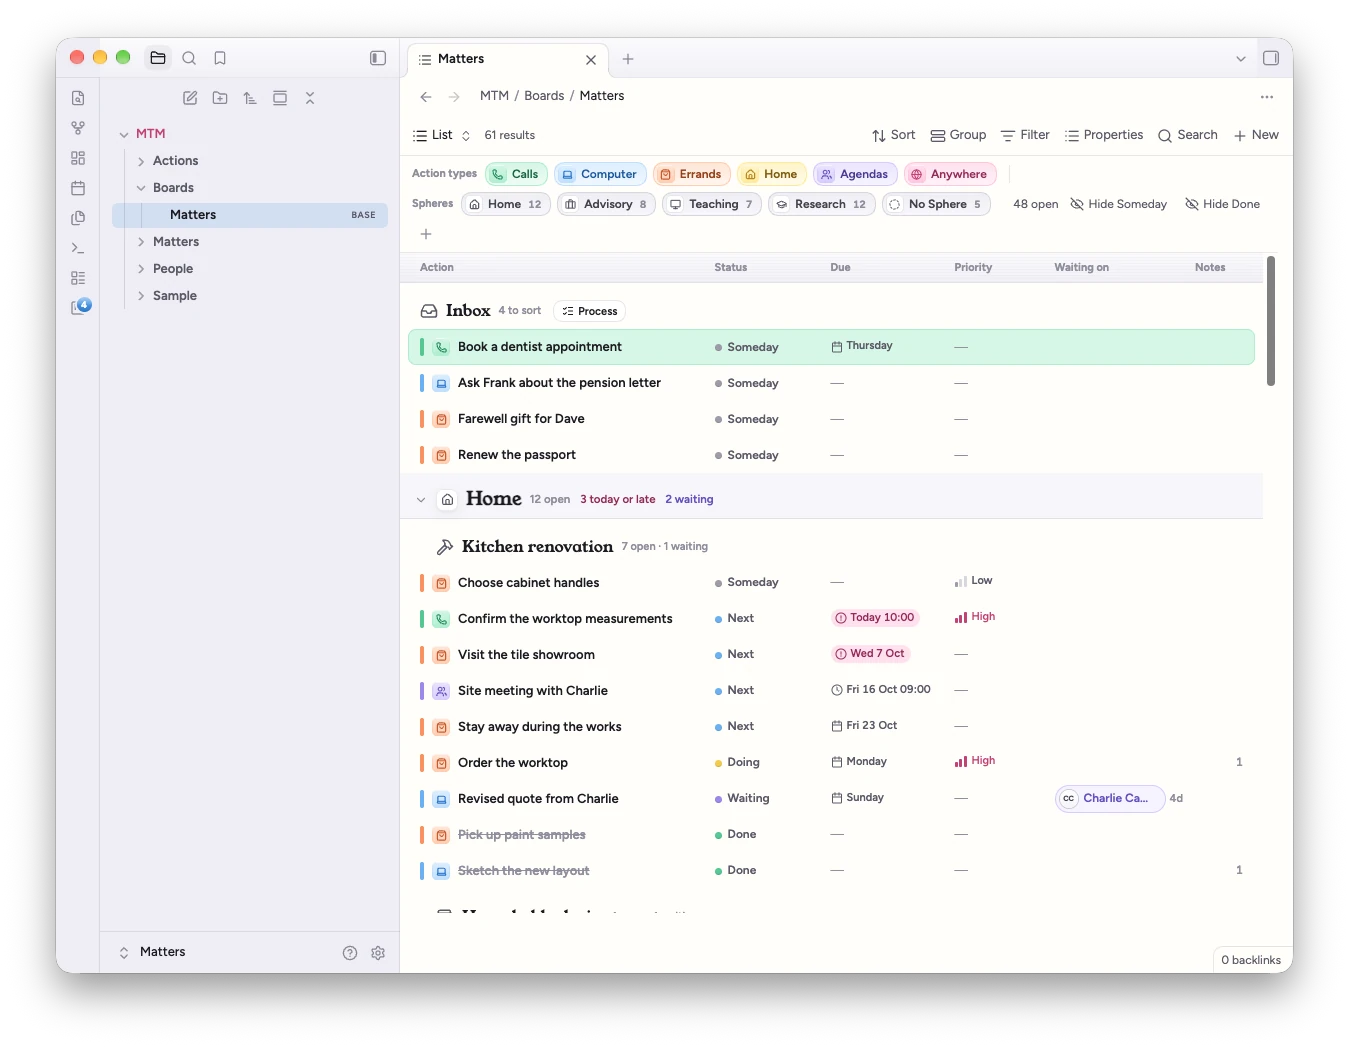Click the New item button
Viewport: 1349px width, 1047px height.
[x=1256, y=135]
